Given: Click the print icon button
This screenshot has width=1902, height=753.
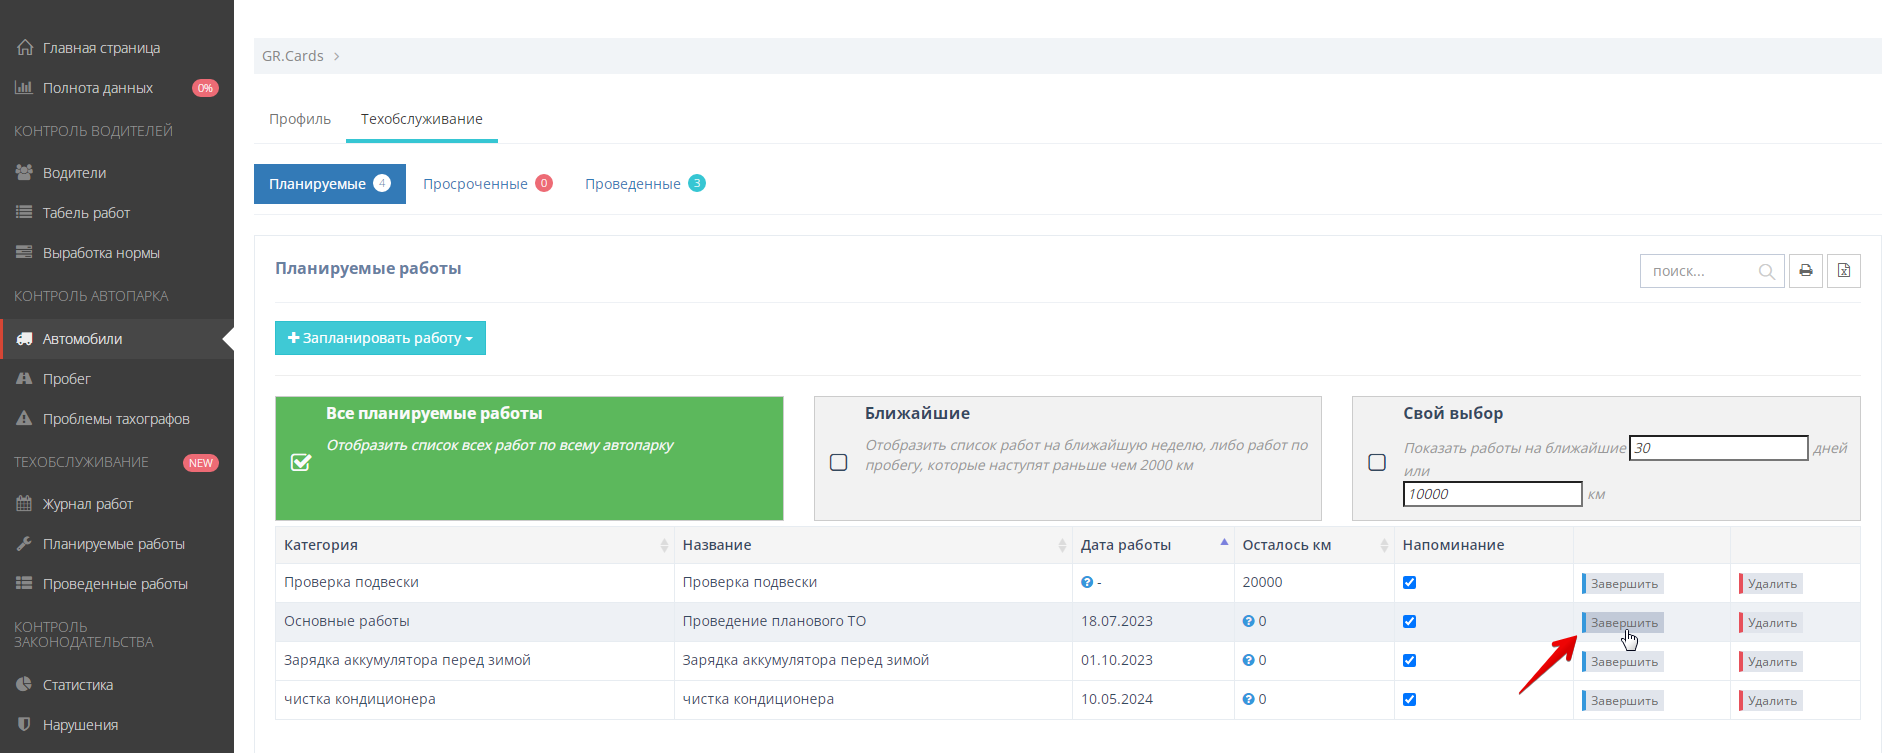Looking at the screenshot, I should tap(1805, 271).
